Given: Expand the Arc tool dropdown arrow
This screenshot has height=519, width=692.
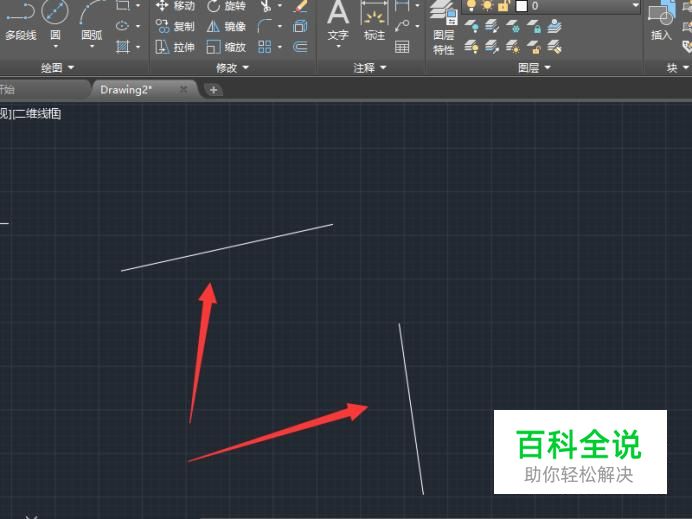Looking at the screenshot, I should click(x=92, y=46).
